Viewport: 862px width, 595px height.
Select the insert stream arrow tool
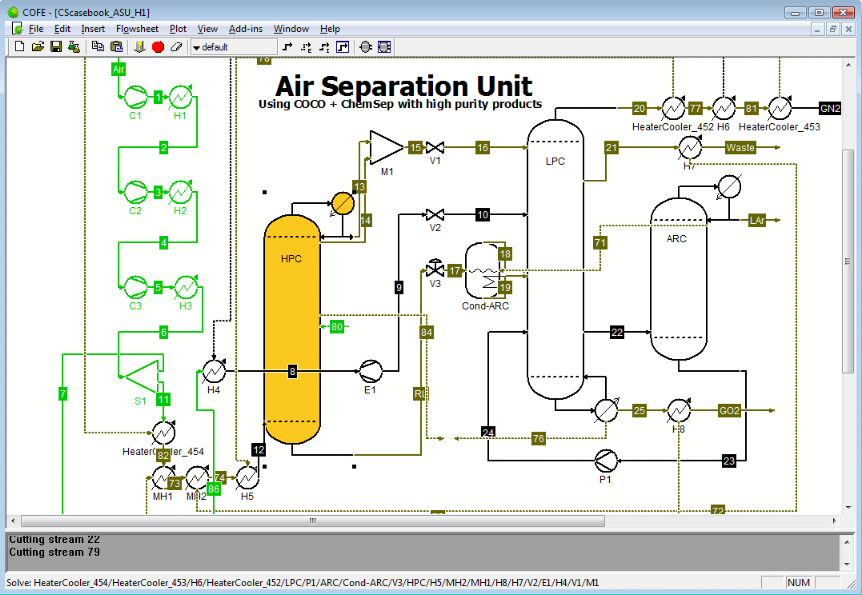[288, 47]
